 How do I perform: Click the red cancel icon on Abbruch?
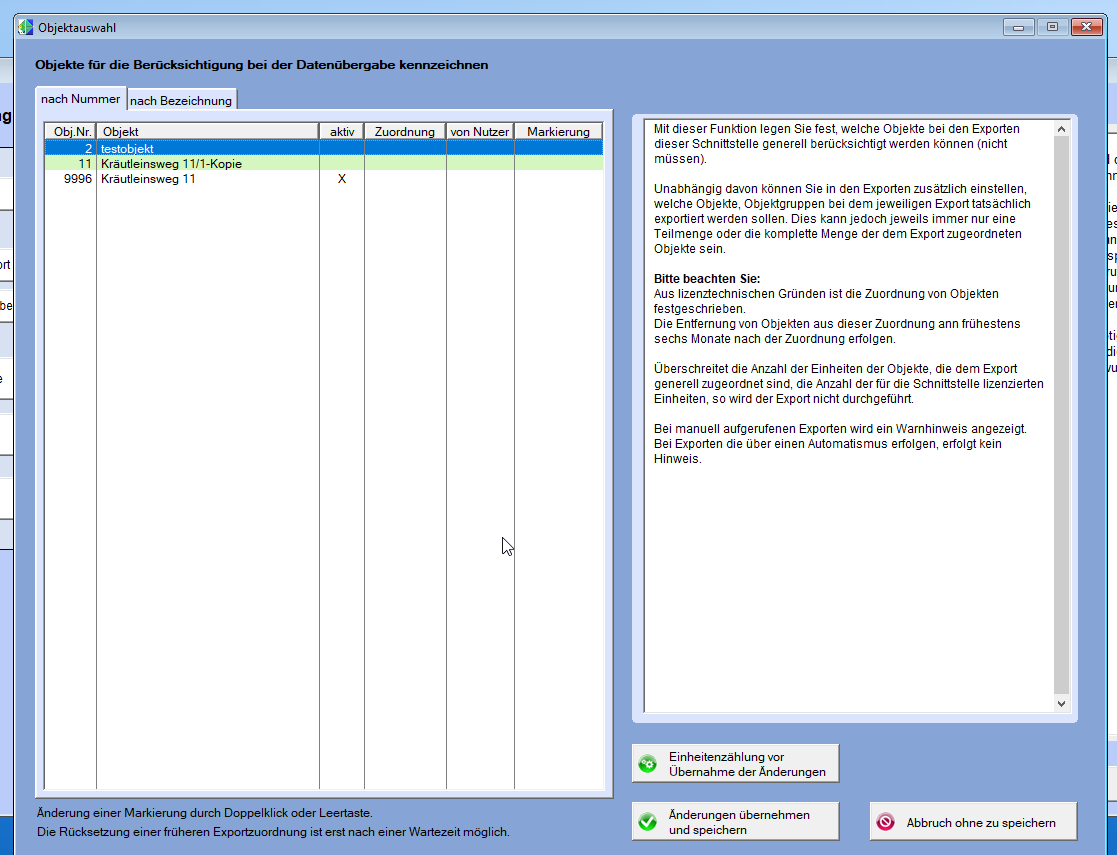[886, 822]
